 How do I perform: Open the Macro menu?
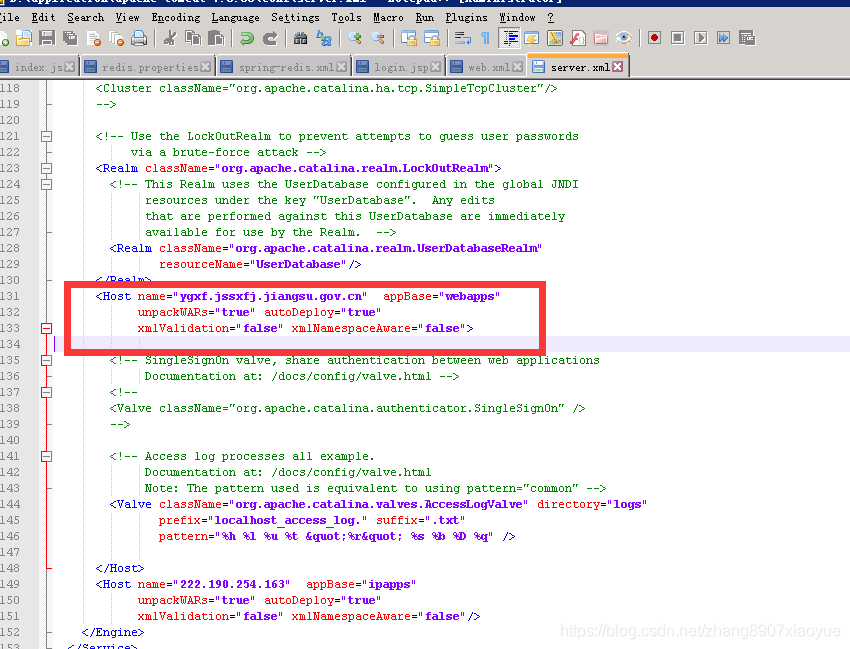pos(388,17)
